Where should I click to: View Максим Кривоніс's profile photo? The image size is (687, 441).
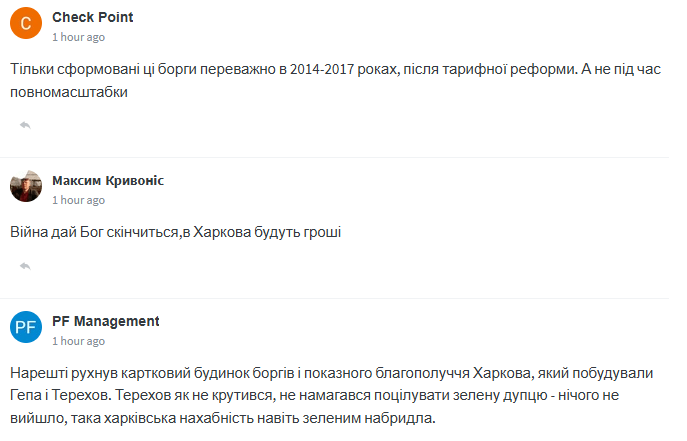tap(26, 187)
